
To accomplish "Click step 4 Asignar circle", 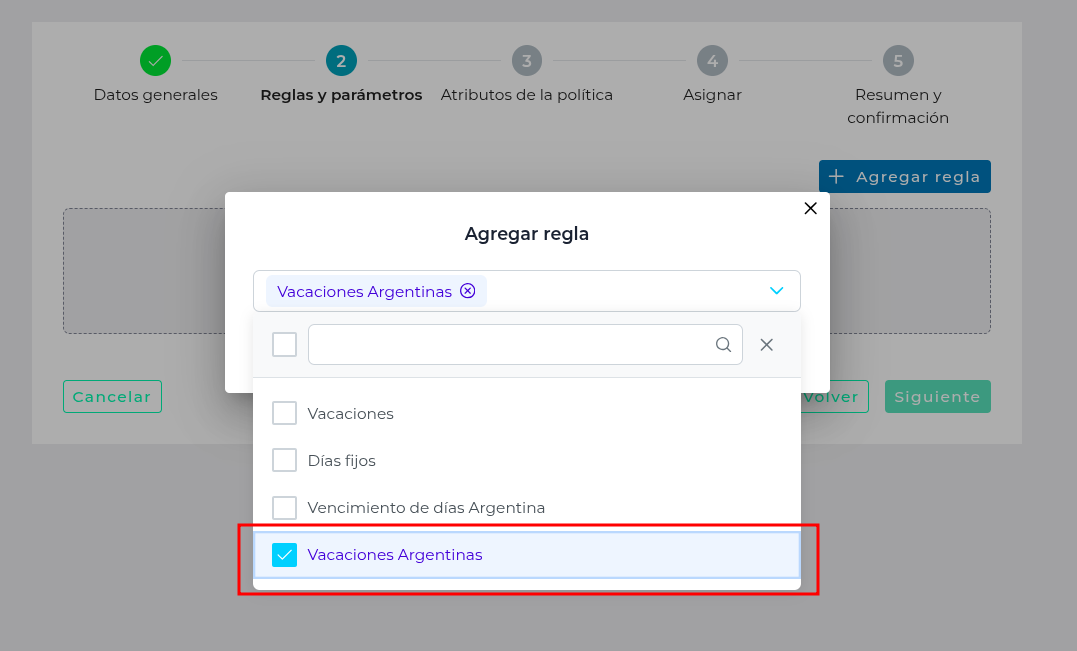I will pos(712,61).
